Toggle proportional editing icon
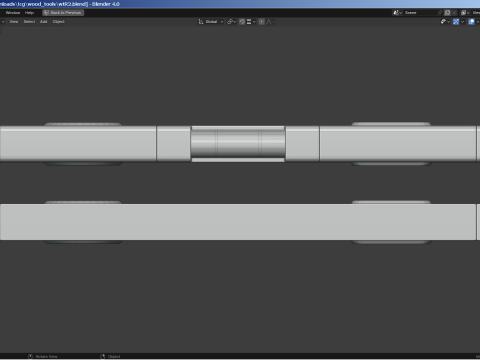Screen dimensions: 480x360 pos(262,22)
